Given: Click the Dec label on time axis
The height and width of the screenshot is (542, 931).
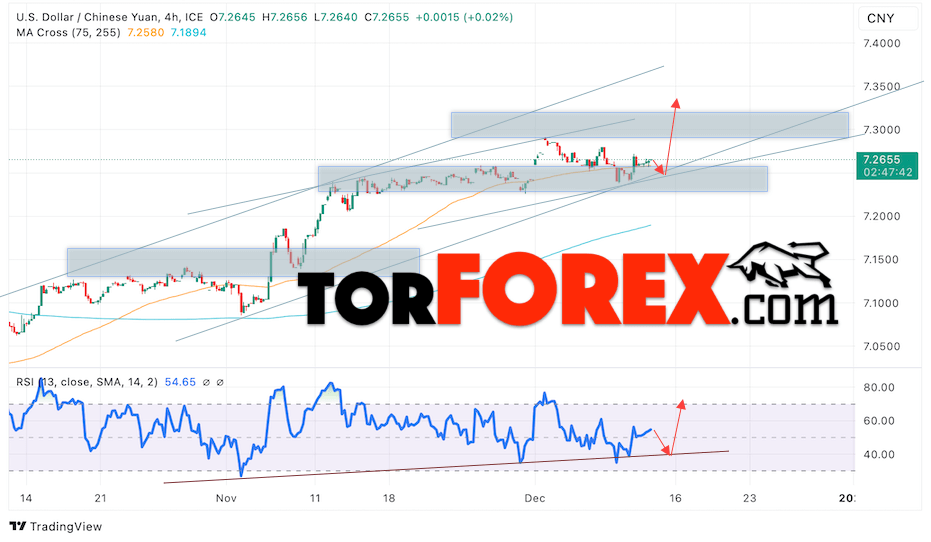Looking at the screenshot, I should 534,498.
